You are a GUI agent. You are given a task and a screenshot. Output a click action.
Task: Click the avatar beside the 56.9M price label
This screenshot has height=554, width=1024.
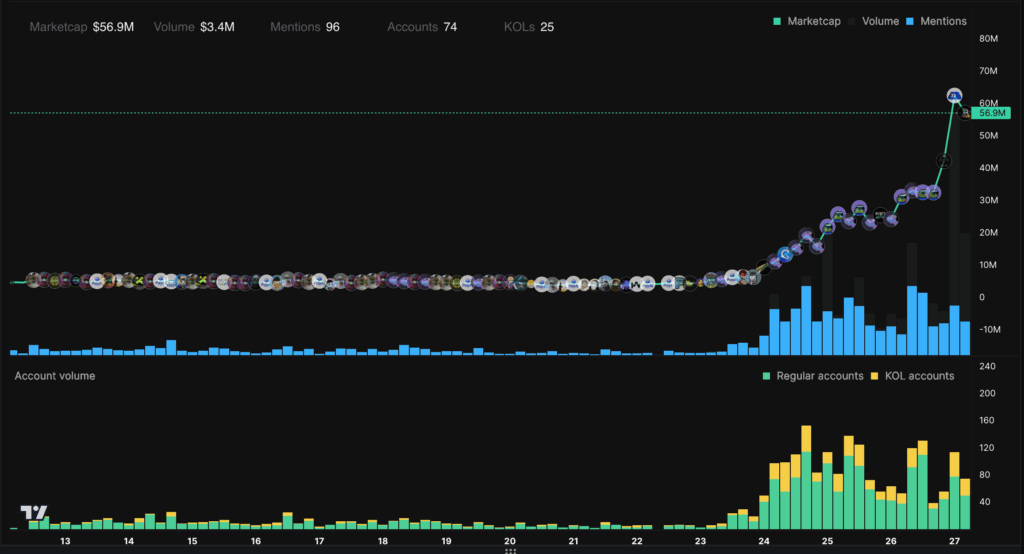pos(966,114)
